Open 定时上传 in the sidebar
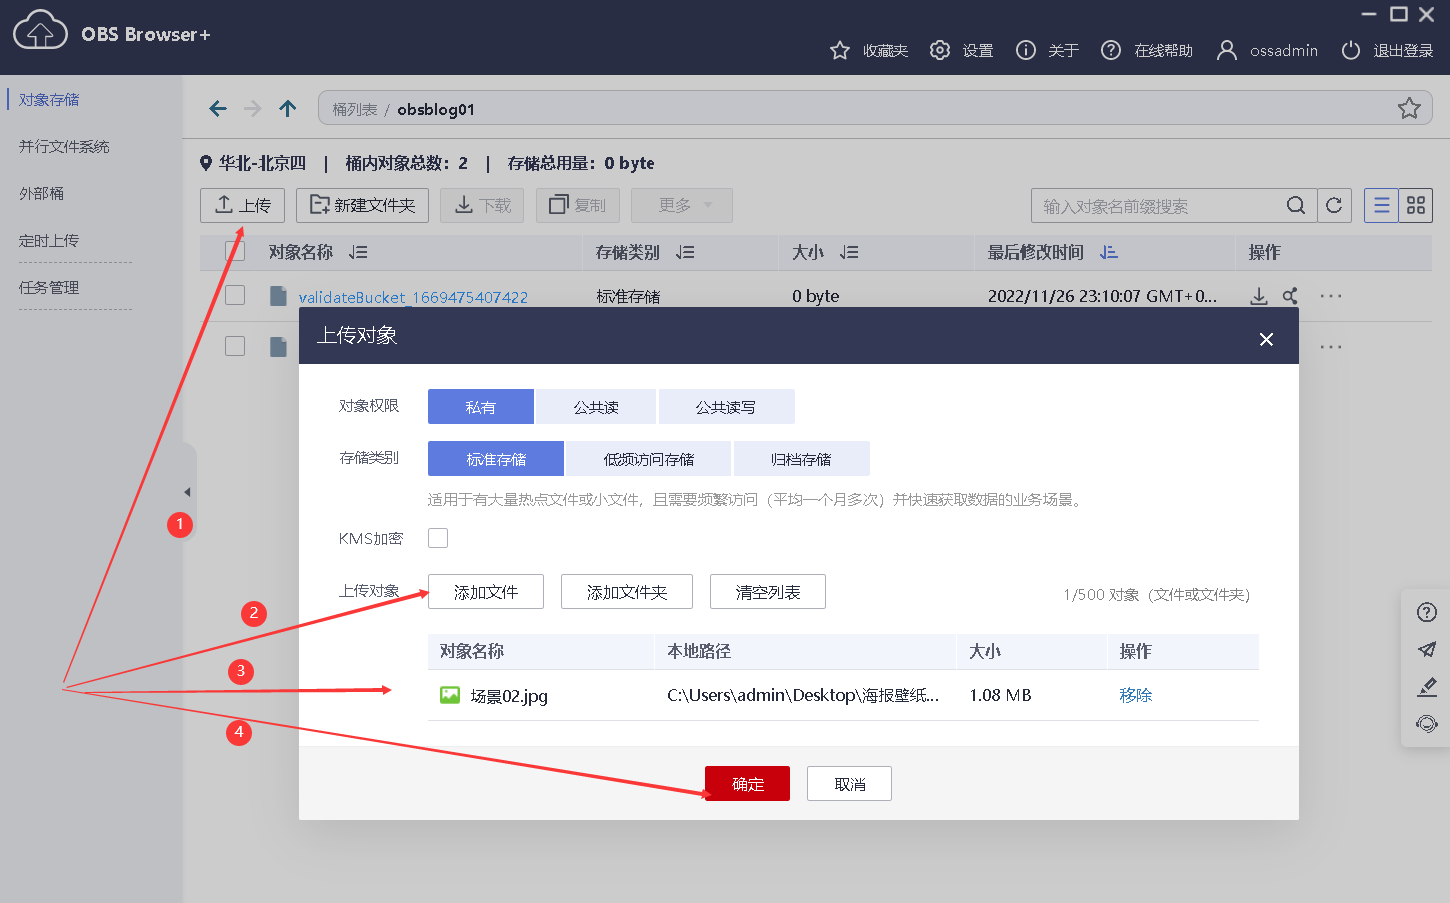 click(x=49, y=241)
